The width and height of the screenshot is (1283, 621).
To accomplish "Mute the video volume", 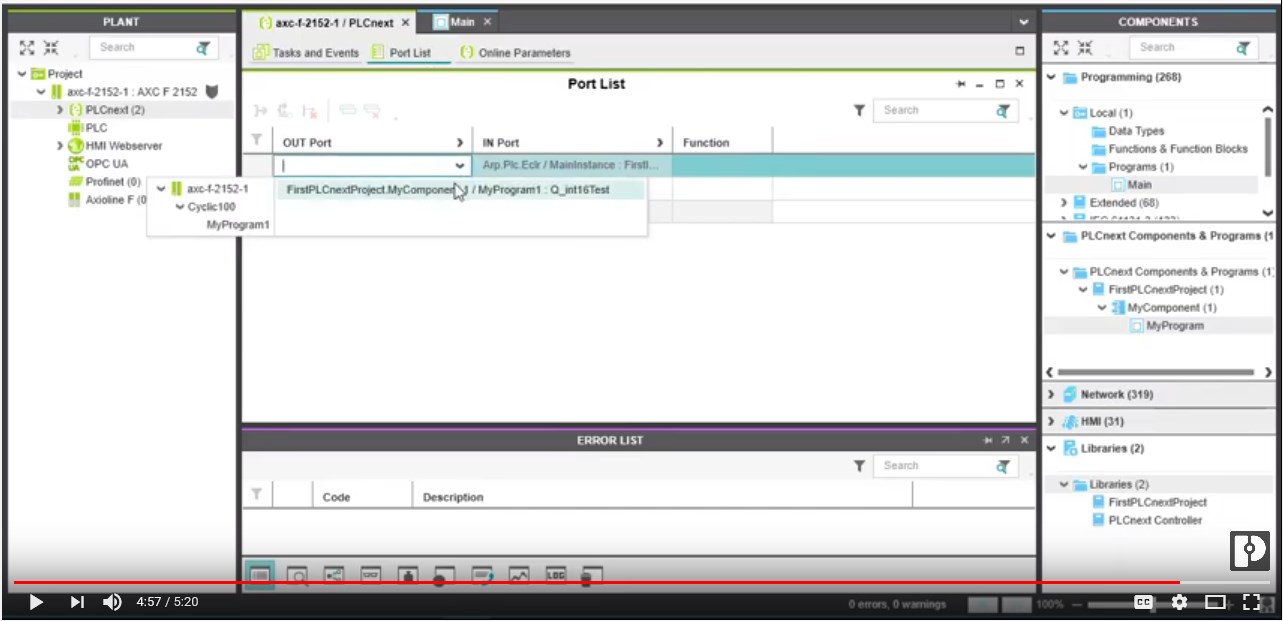I will click(x=112, y=602).
